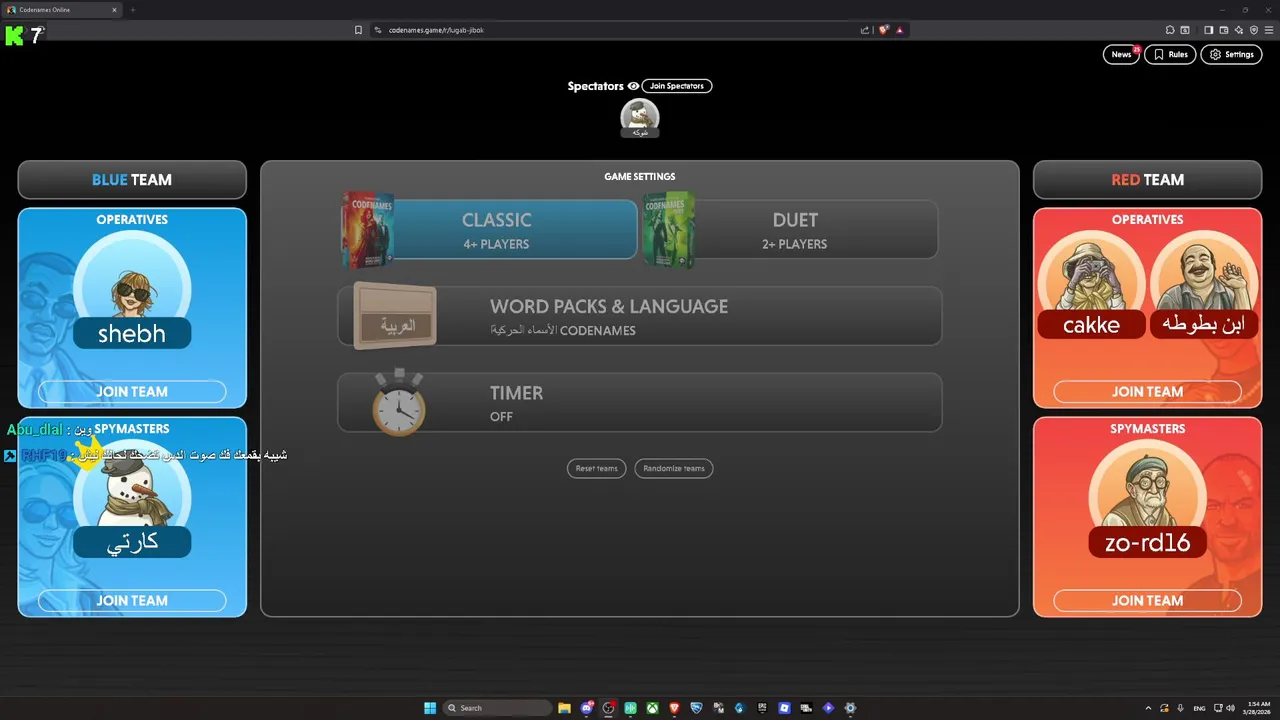Image resolution: width=1280 pixels, height=720 pixels.
Task: Click the stopwatch icon of Timer
Action: click(399, 402)
